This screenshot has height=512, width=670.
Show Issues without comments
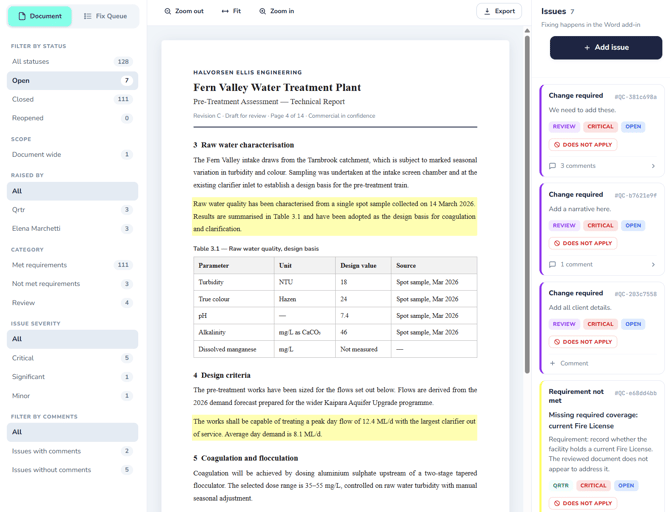72,470
